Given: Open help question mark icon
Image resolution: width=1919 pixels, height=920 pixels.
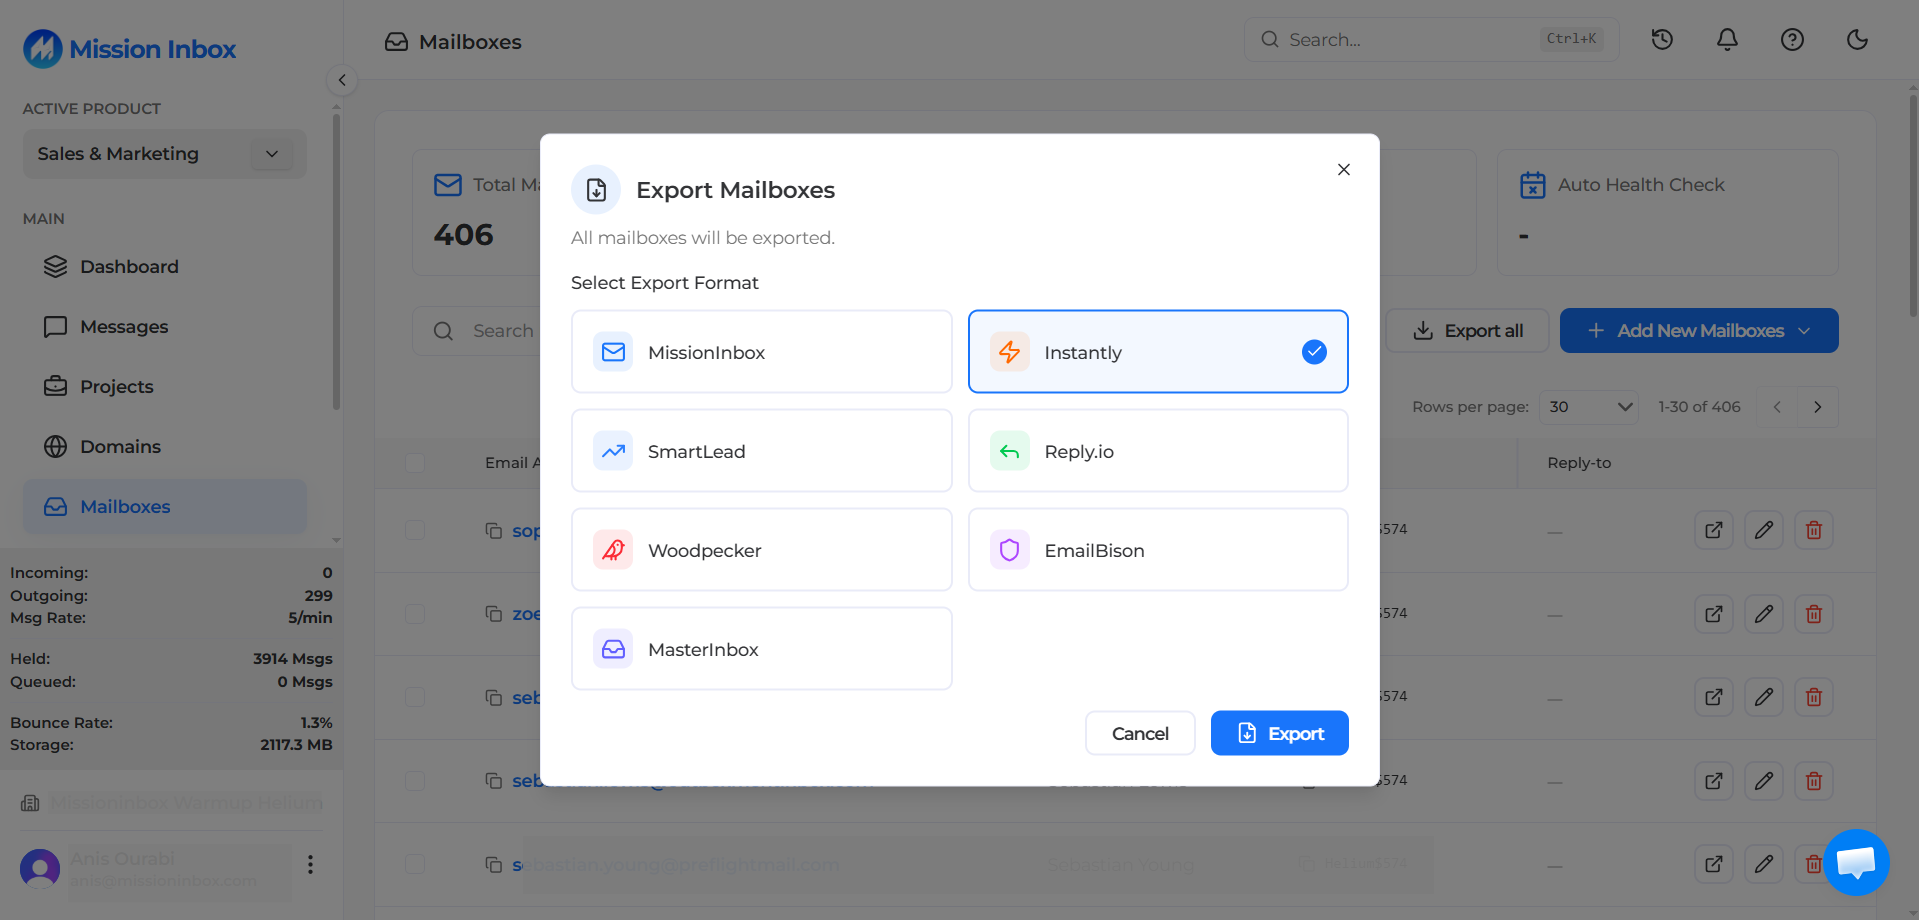Looking at the screenshot, I should click(x=1792, y=40).
